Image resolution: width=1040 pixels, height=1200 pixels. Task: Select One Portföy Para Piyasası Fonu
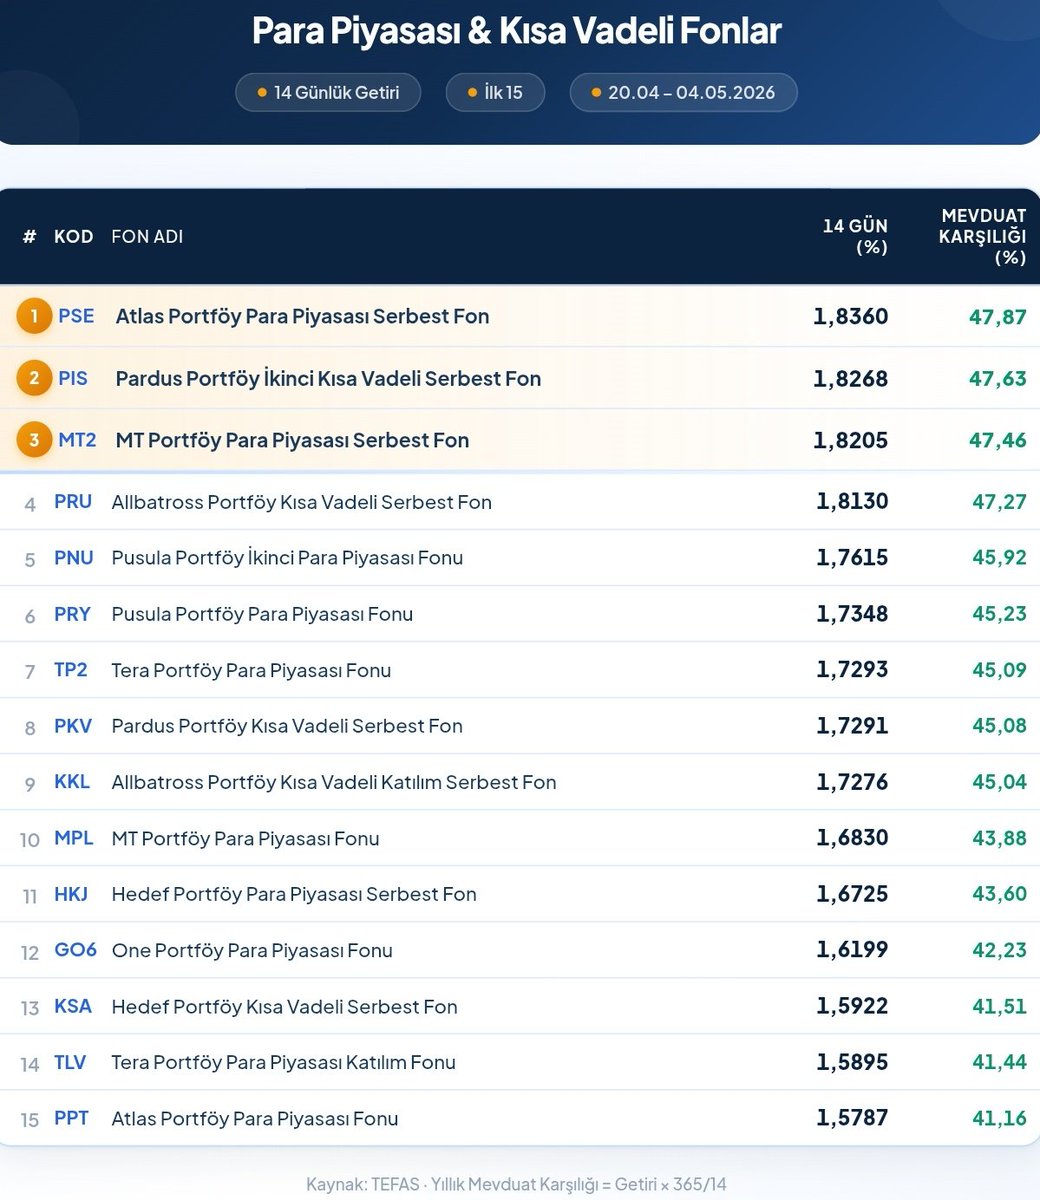pos(252,951)
